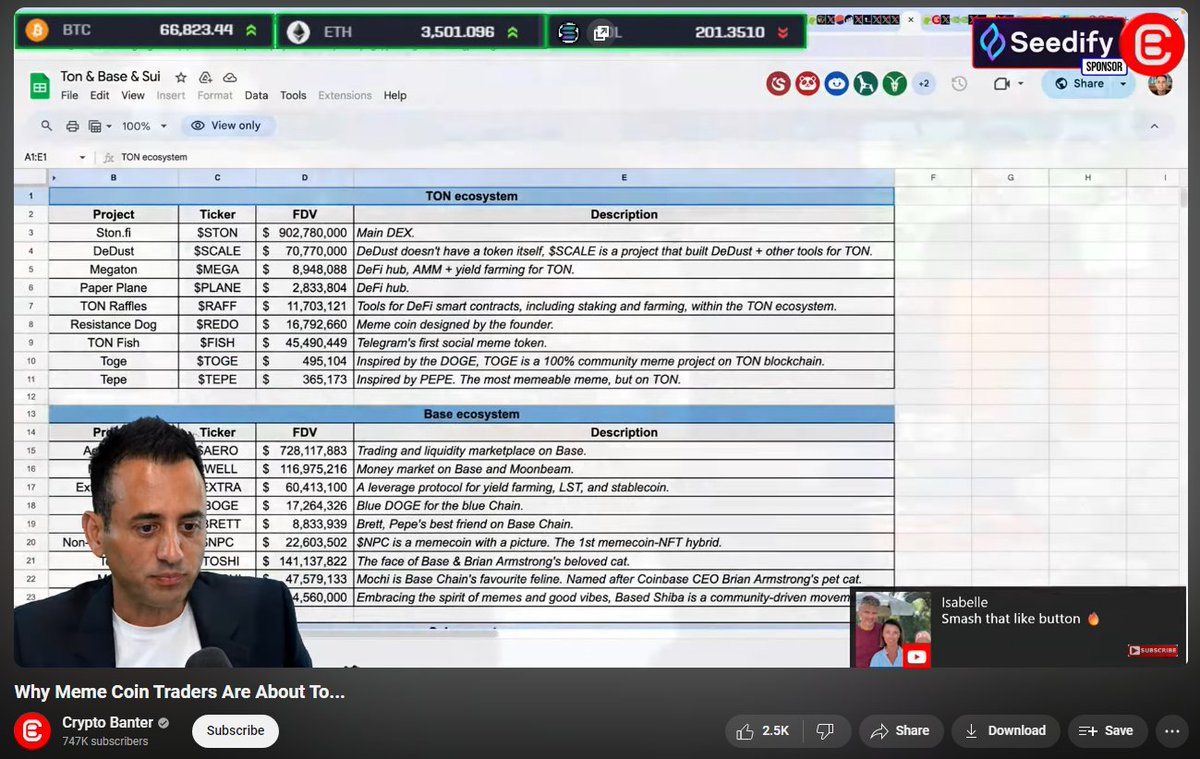
Task: Click the white Subscribe button under the video
Action: [235, 730]
